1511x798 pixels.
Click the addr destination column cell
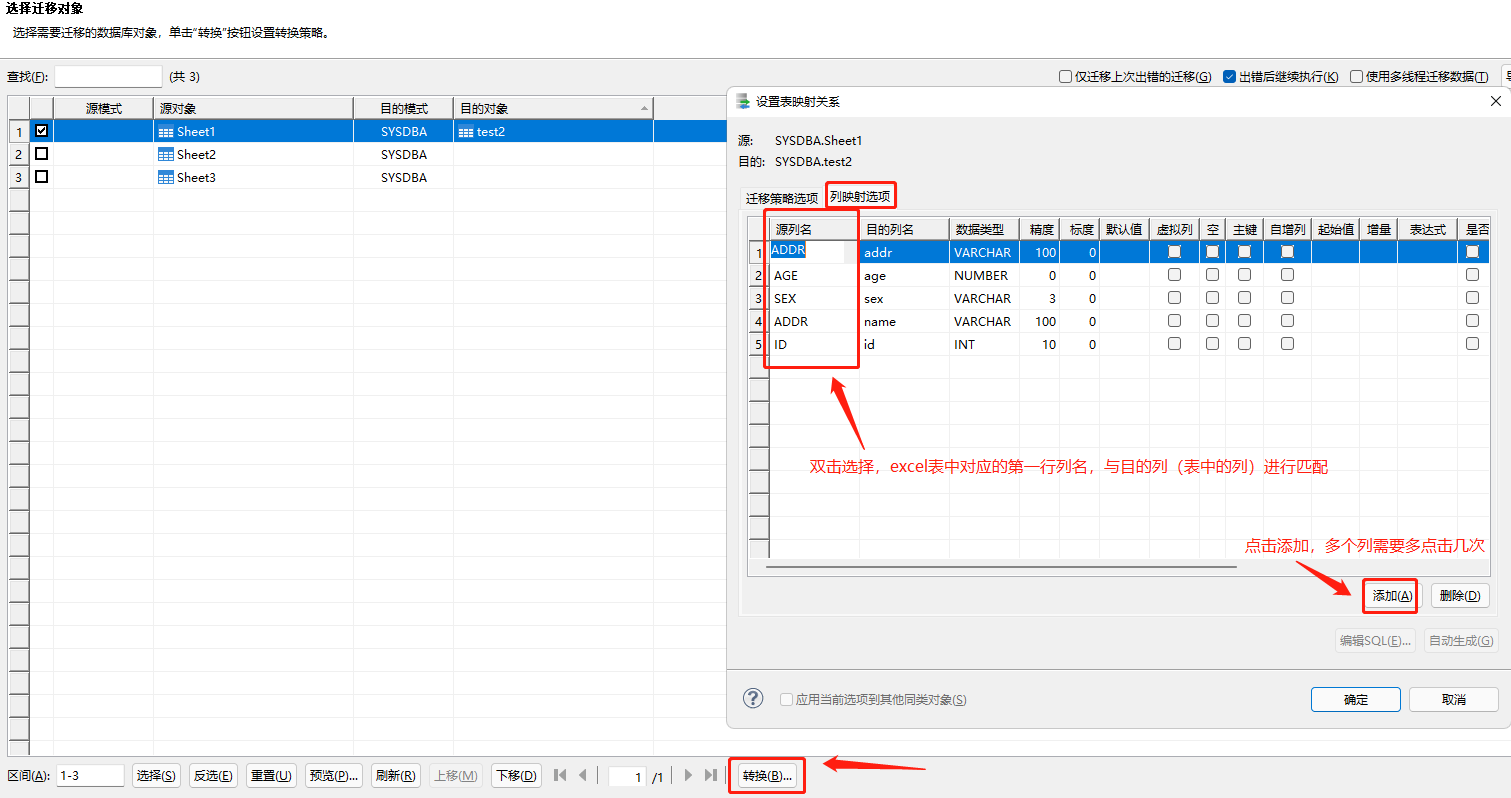pos(904,252)
